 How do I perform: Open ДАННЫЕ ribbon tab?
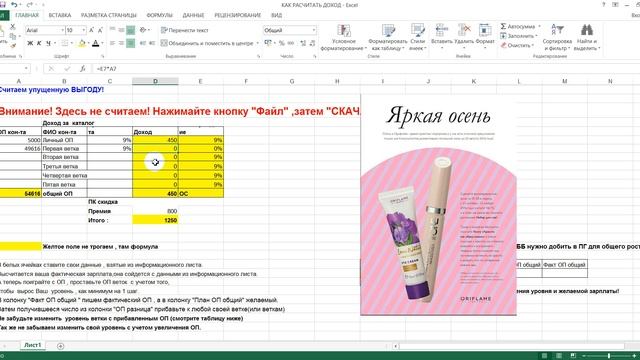pyautogui.click(x=193, y=15)
